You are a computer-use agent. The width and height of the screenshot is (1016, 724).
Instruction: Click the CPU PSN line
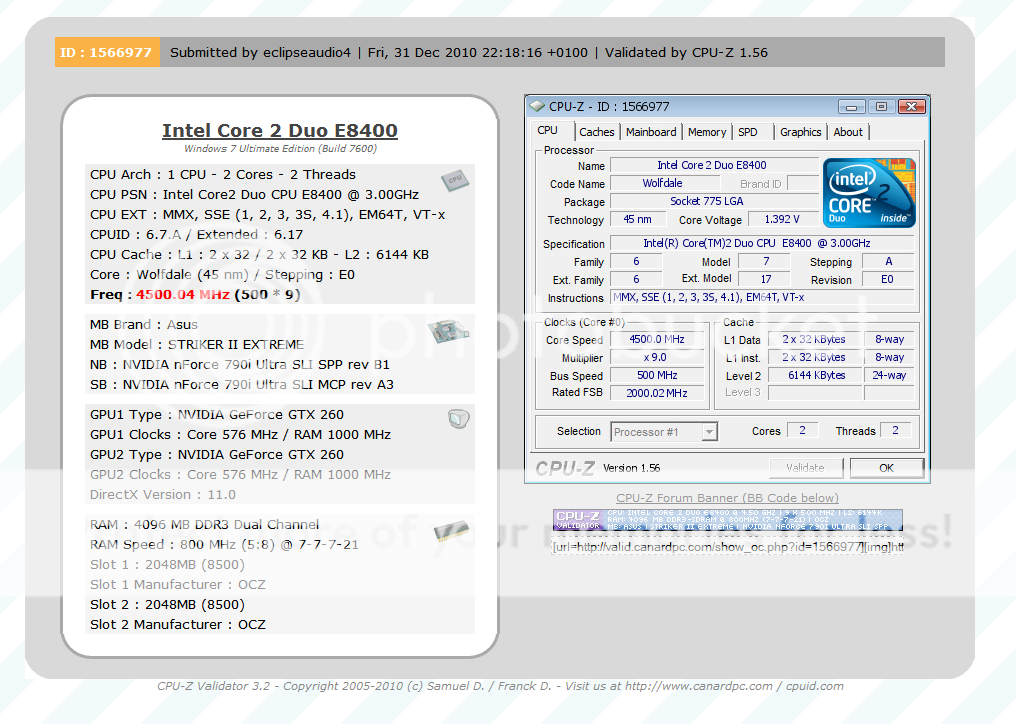click(x=255, y=194)
